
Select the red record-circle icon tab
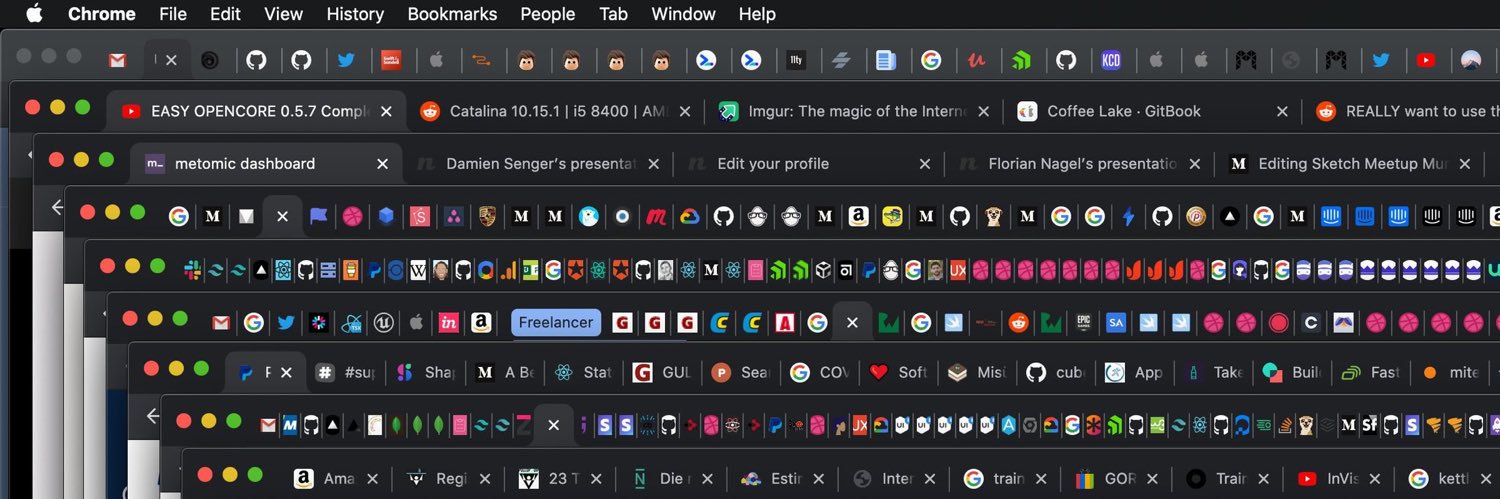1278,322
